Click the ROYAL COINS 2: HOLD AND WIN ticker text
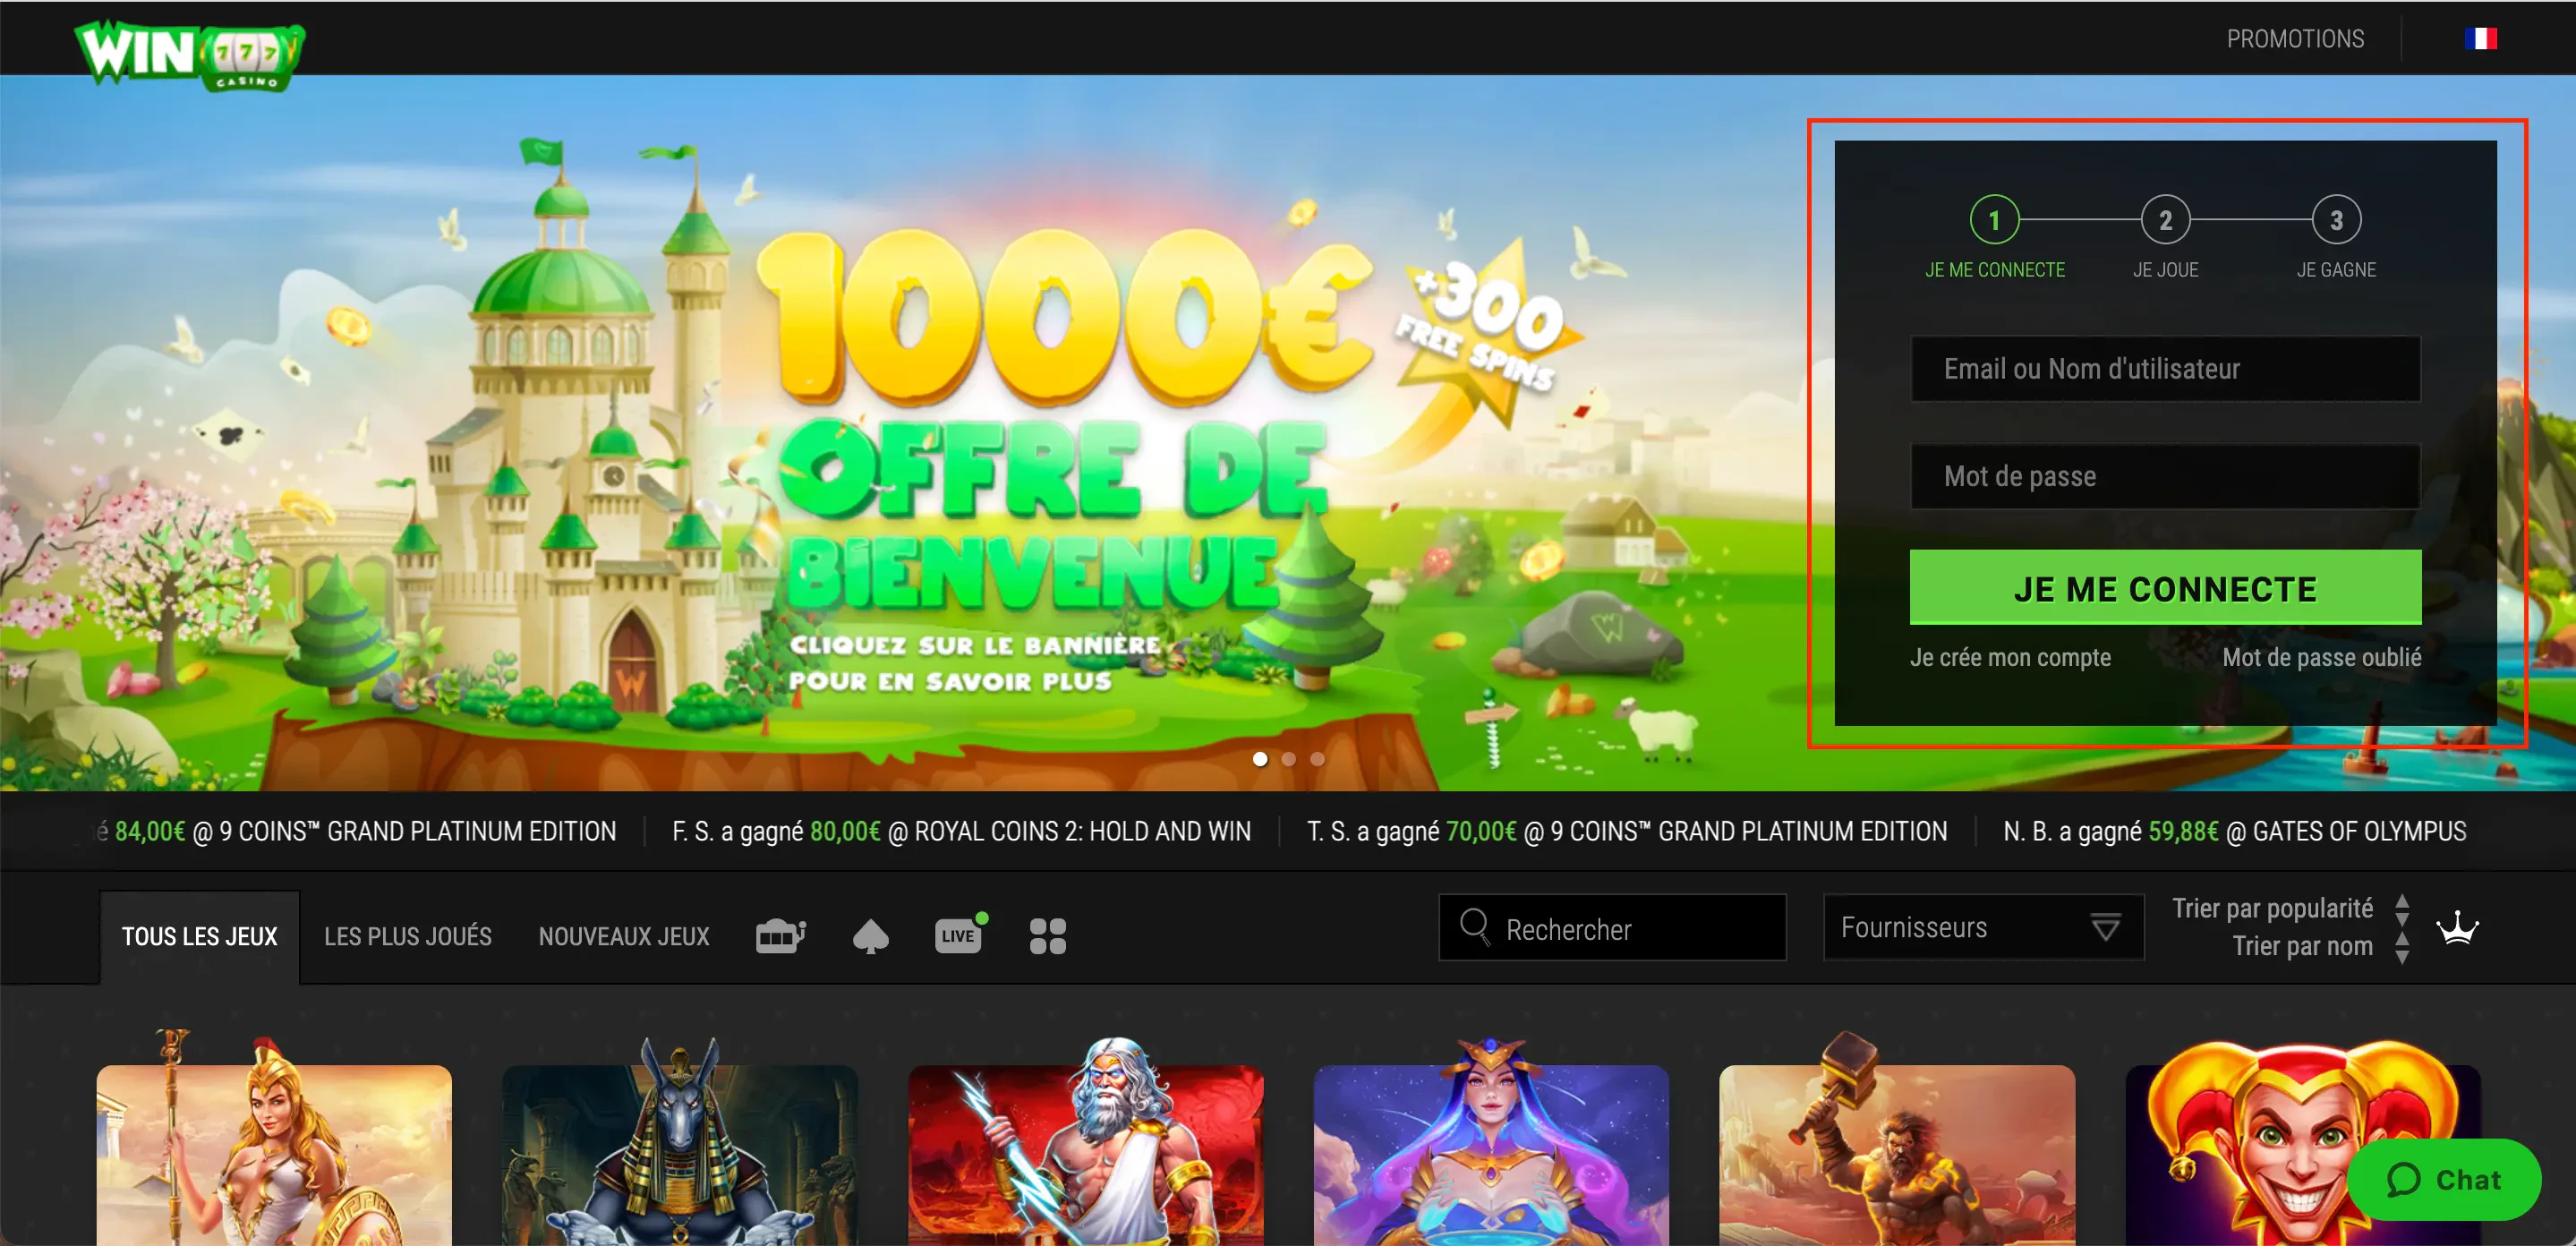The height and width of the screenshot is (1246, 2576). (x=1082, y=832)
